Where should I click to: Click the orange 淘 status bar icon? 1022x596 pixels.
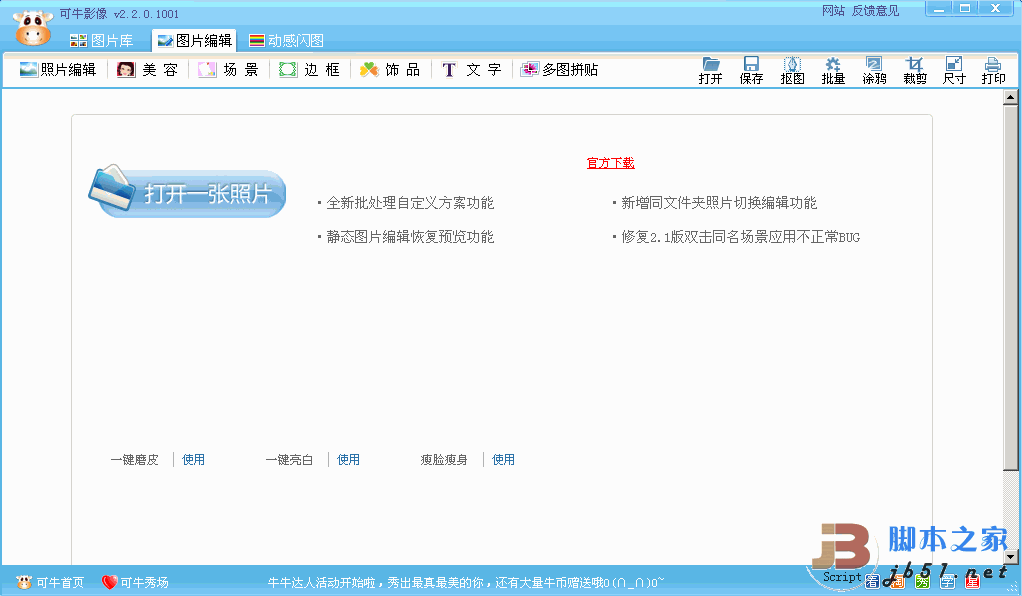tap(898, 580)
